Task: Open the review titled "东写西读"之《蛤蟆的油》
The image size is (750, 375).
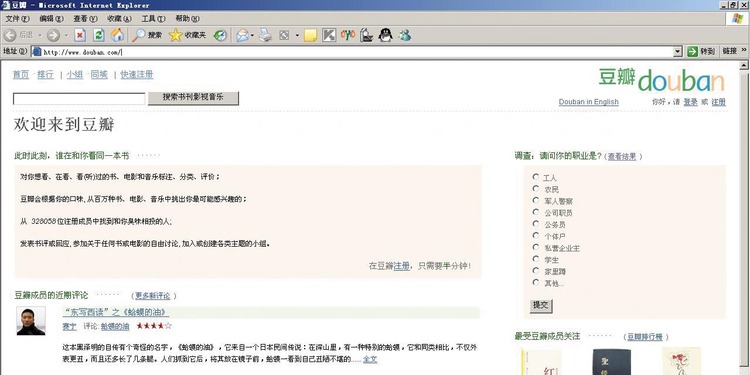Action: coord(115,312)
